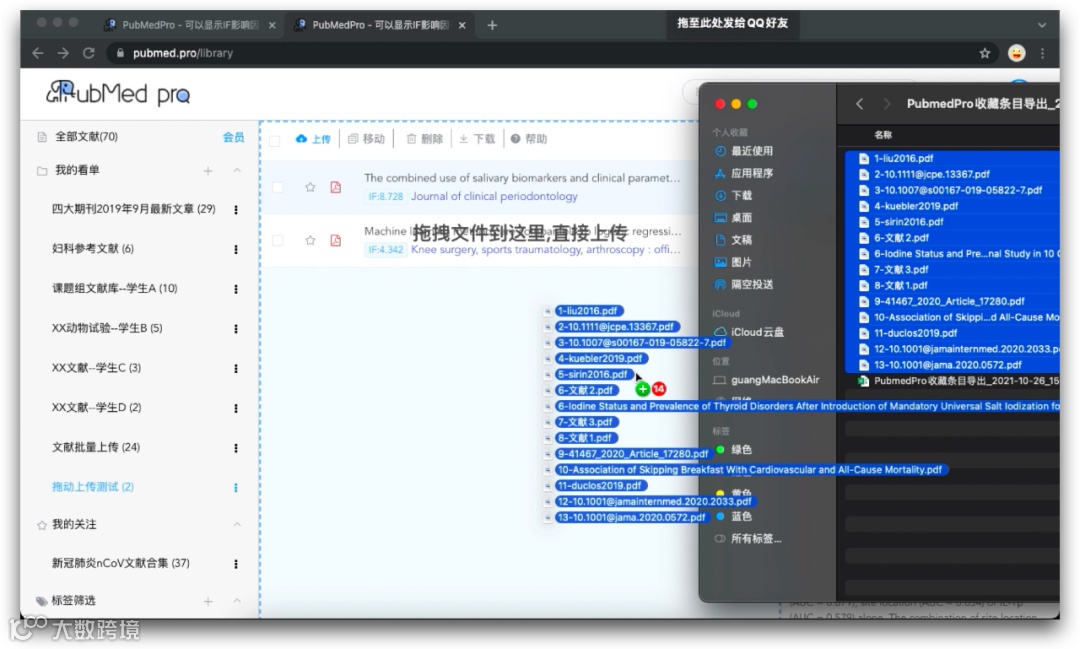The height and width of the screenshot is (649, 1080).
Task: Open options menu for 文献批量上传 (24)
Action: 236,448
